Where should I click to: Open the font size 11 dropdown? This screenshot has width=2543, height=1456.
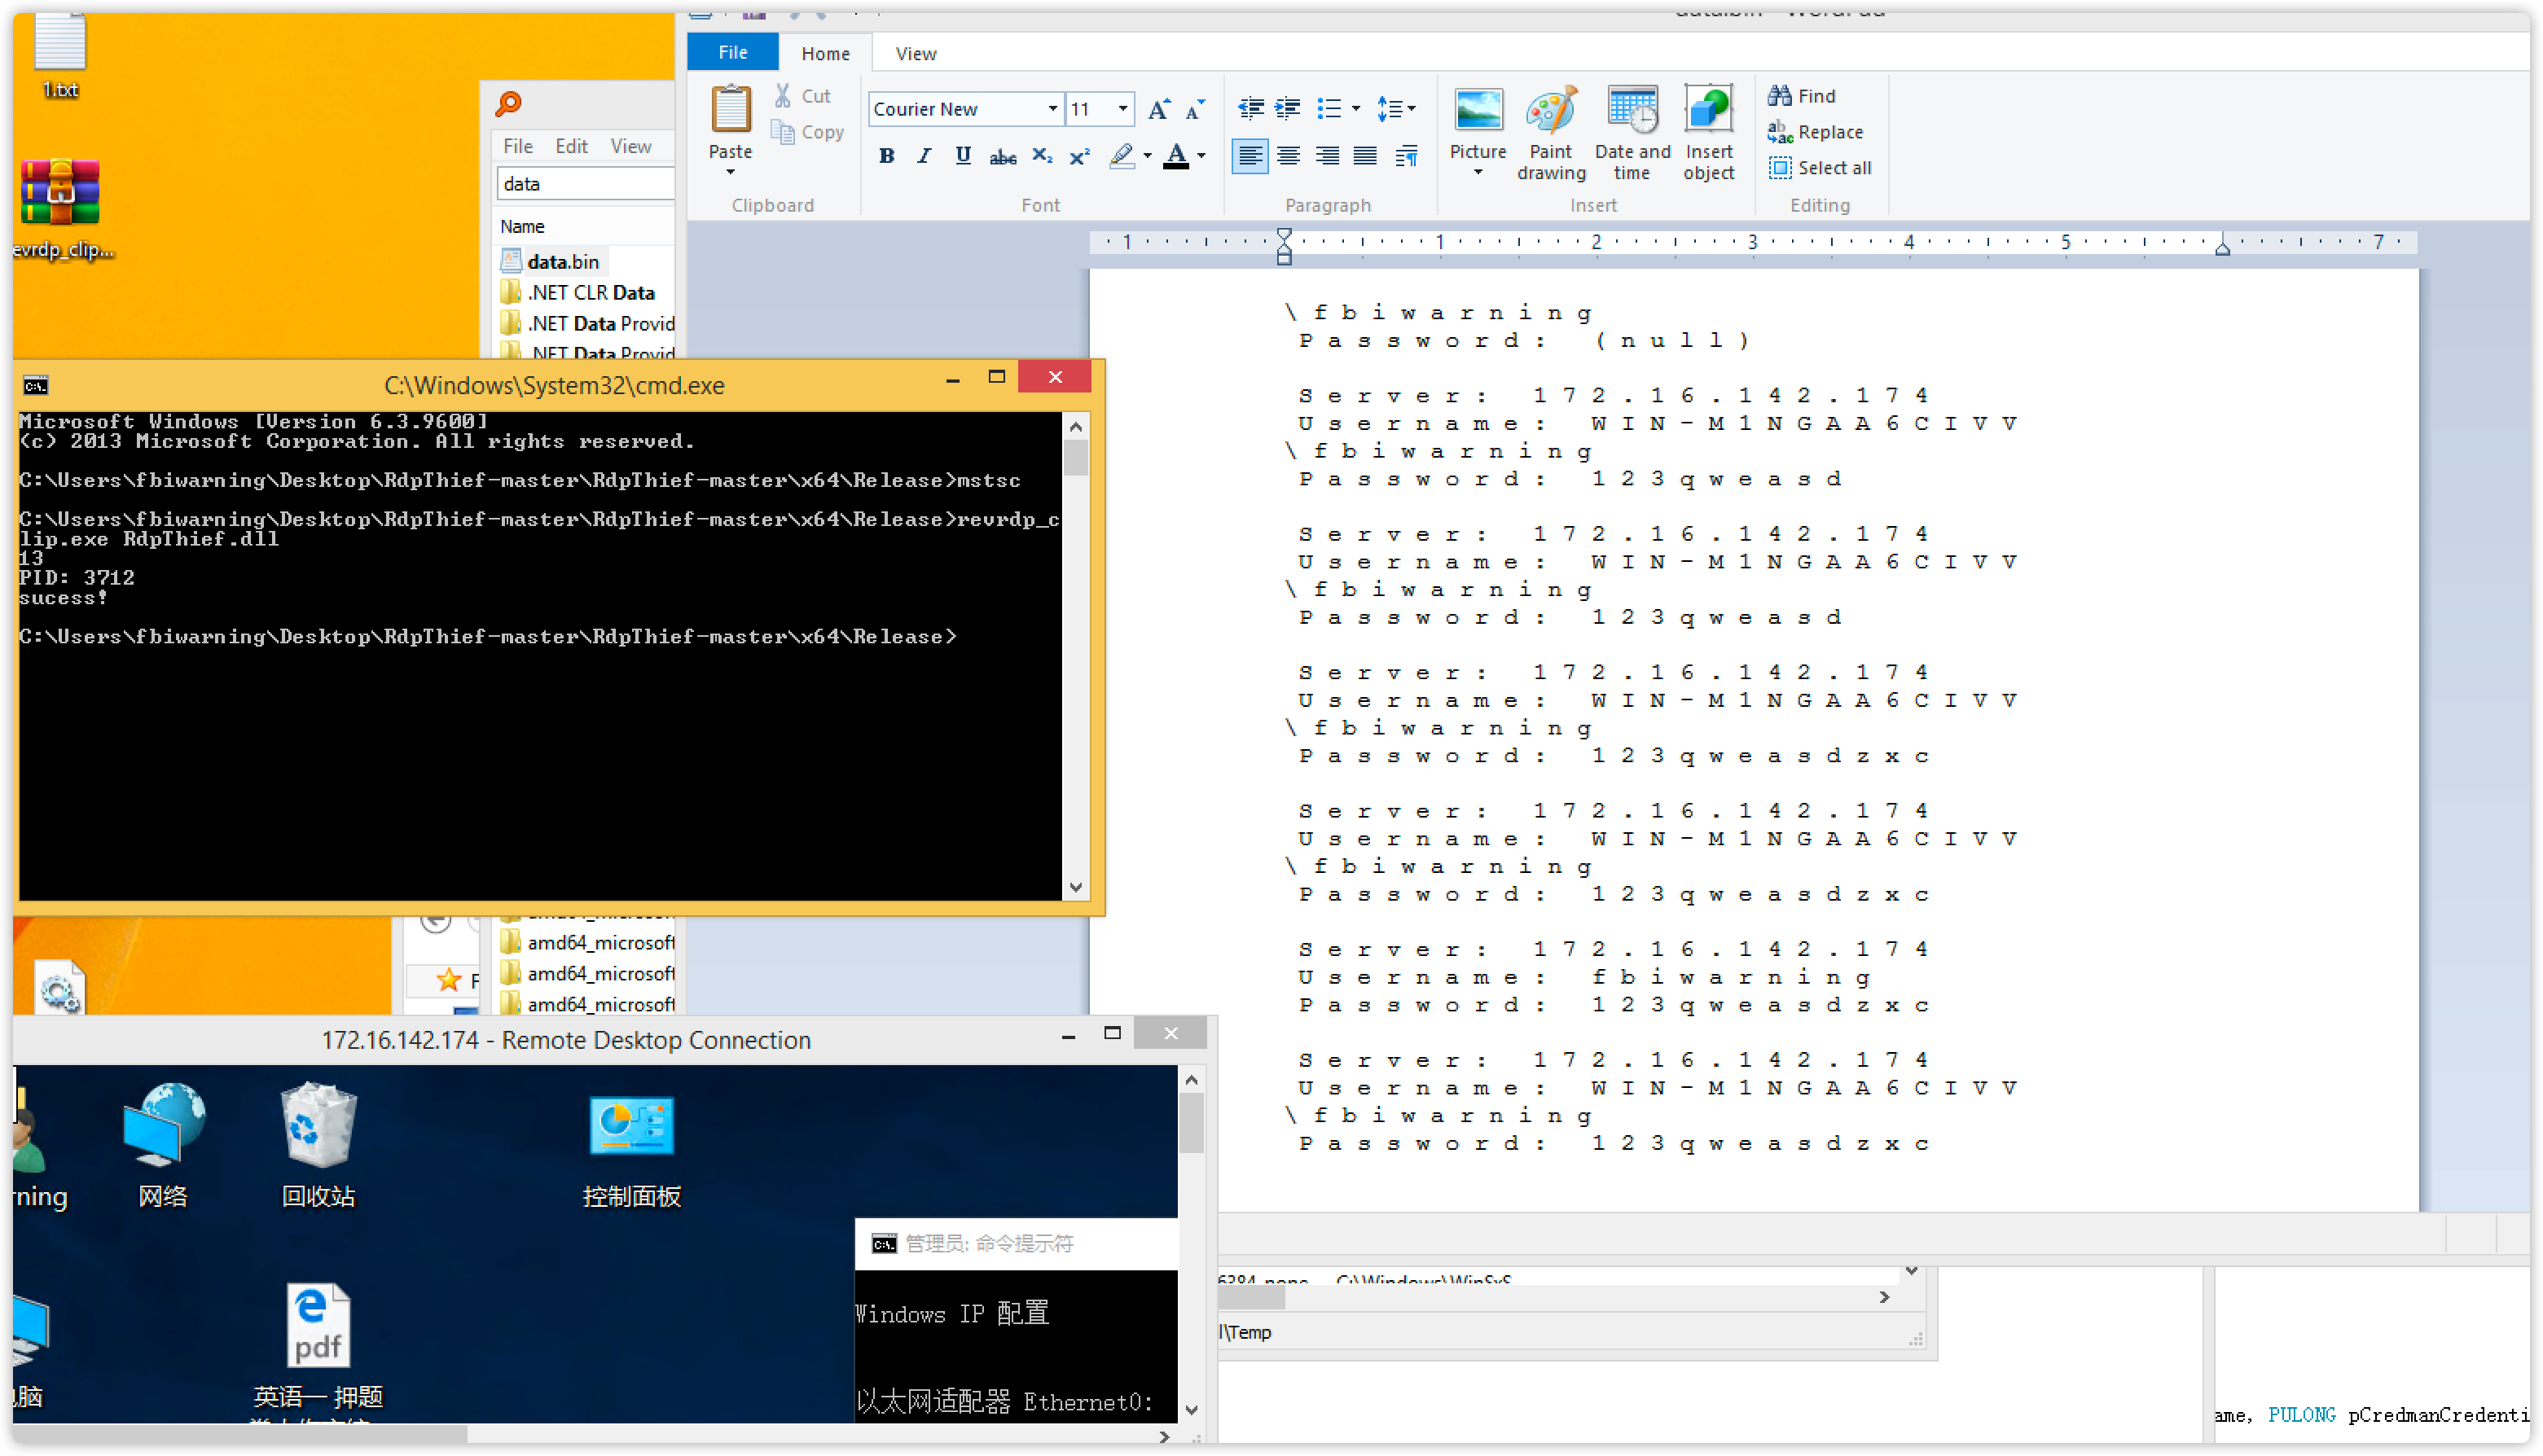(x=1123, y=109)
